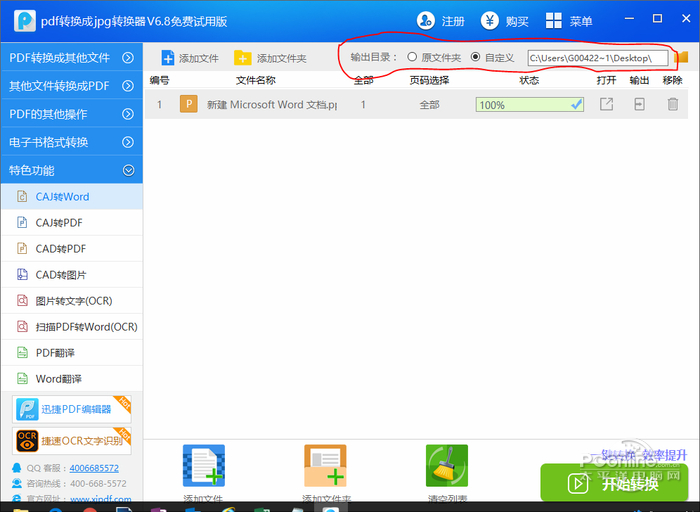The height and width of the screenshot is (512, 700).
Task: Click the 页码选择 column header
Action: point(429,80)
